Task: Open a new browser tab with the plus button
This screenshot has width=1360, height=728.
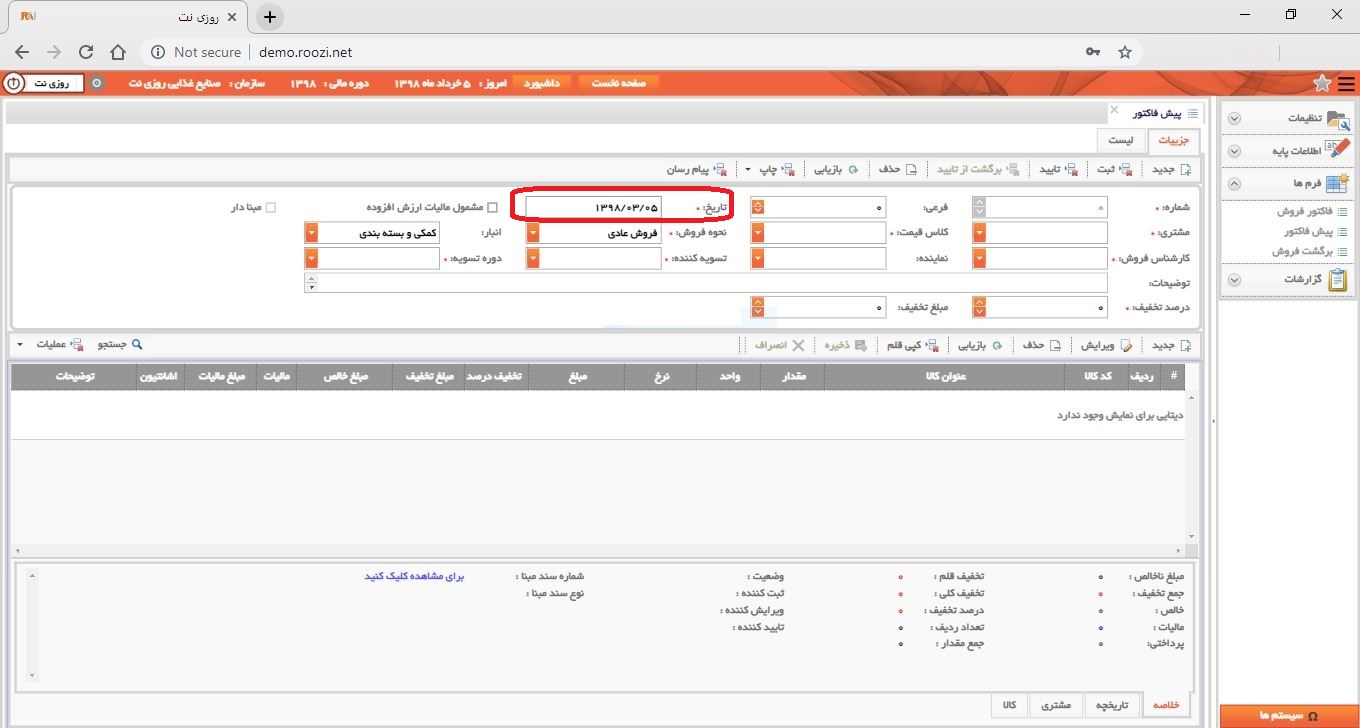Action: pos(269,17)
